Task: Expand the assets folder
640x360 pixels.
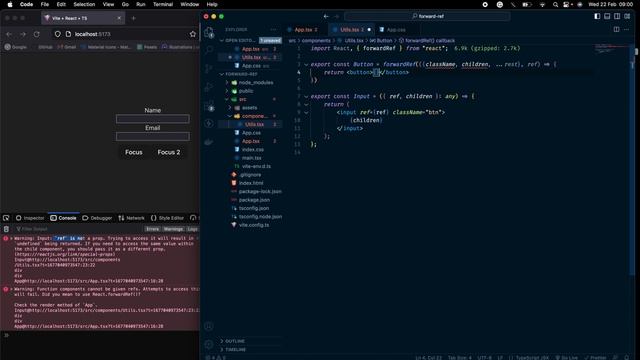Action: (x=249, y=108)
